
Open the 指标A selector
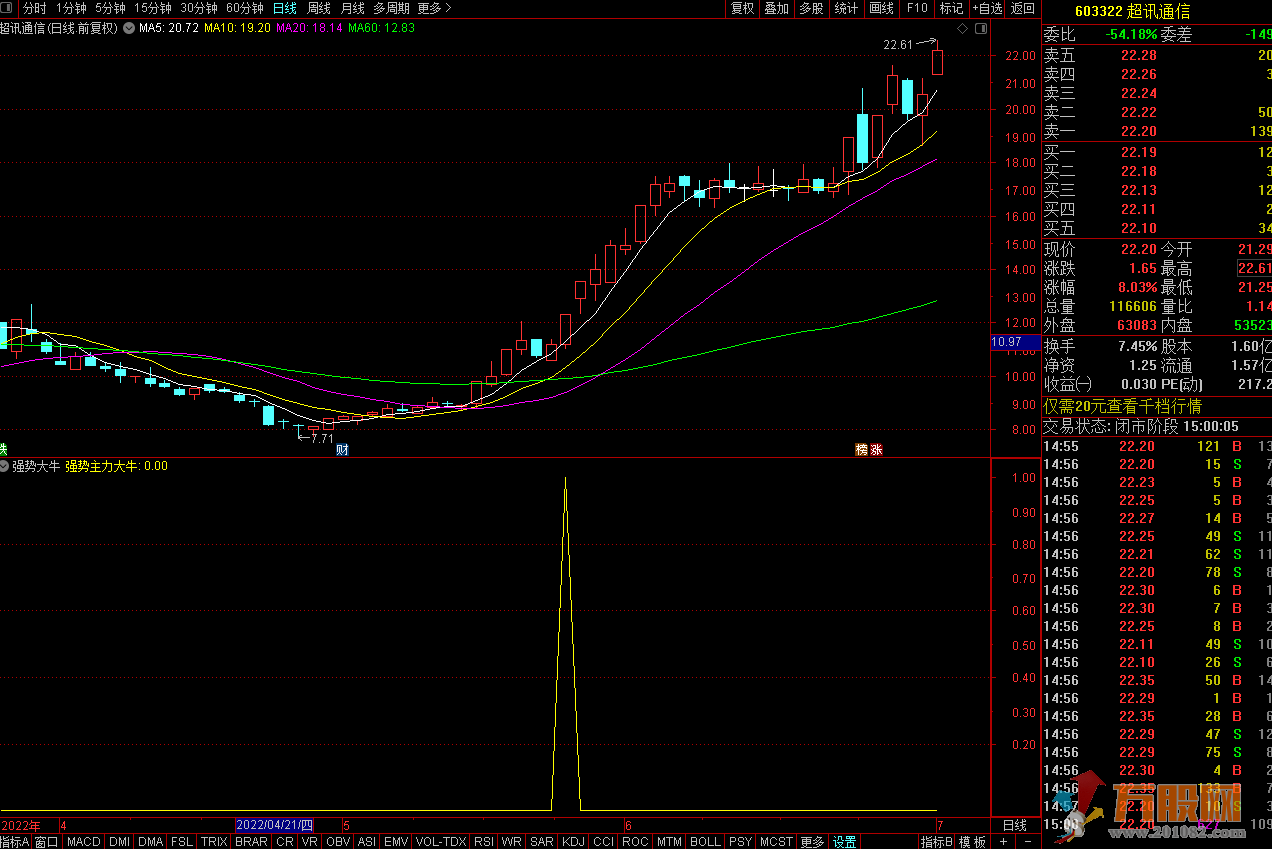(x=15, y=842)
